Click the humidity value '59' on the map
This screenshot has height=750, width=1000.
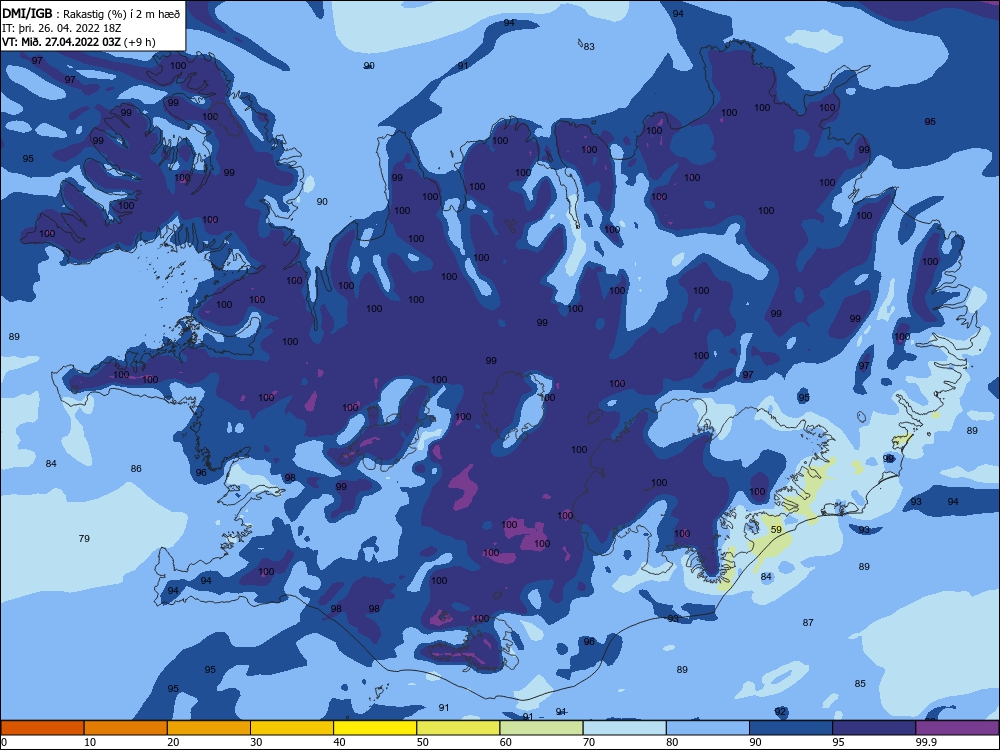tap(776, 529)
